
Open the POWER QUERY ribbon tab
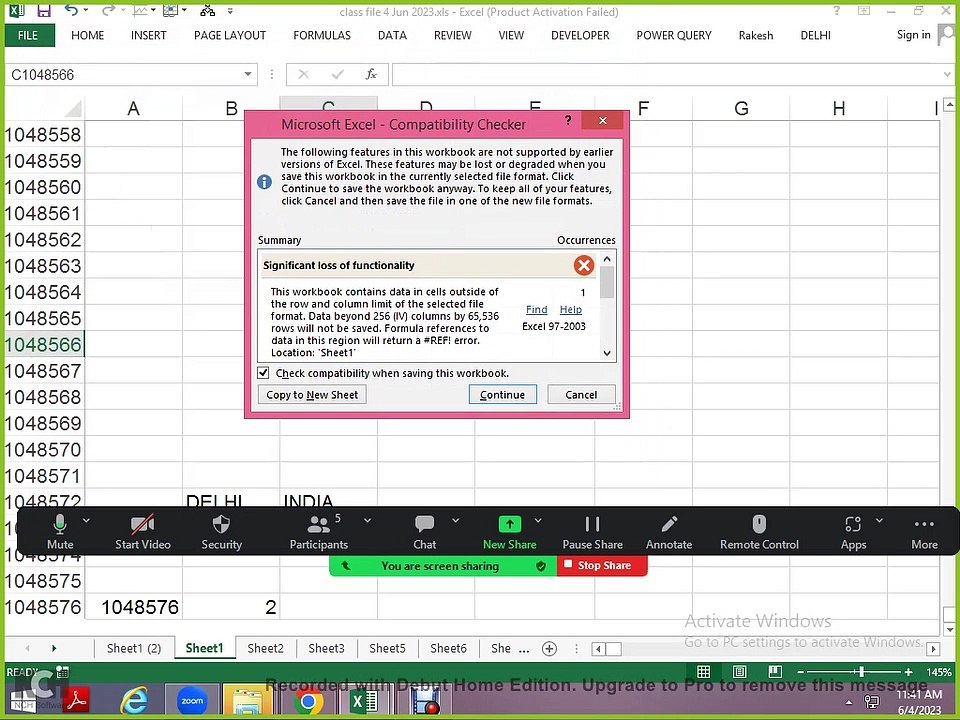click(673, 36)
